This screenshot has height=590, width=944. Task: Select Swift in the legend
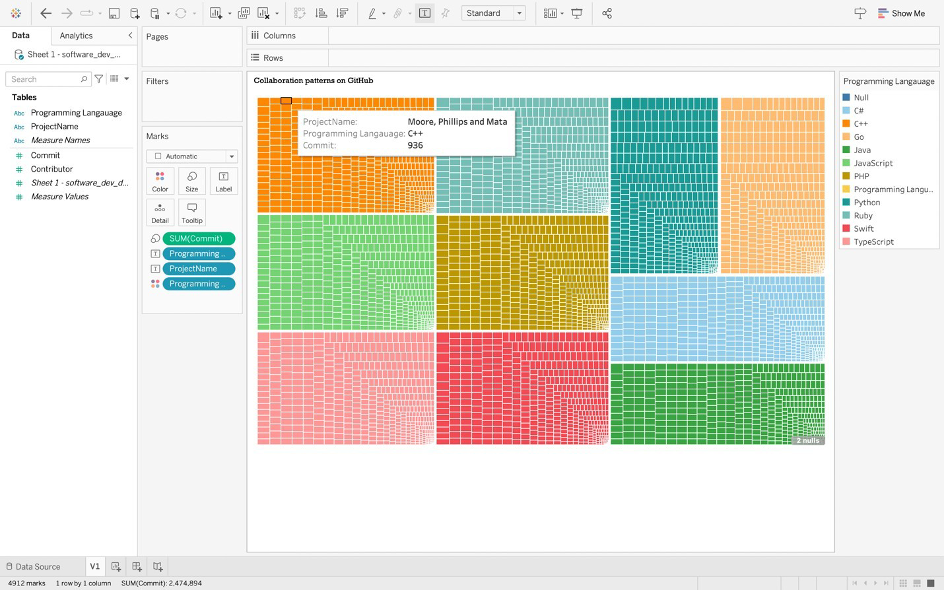pos(863,229)
